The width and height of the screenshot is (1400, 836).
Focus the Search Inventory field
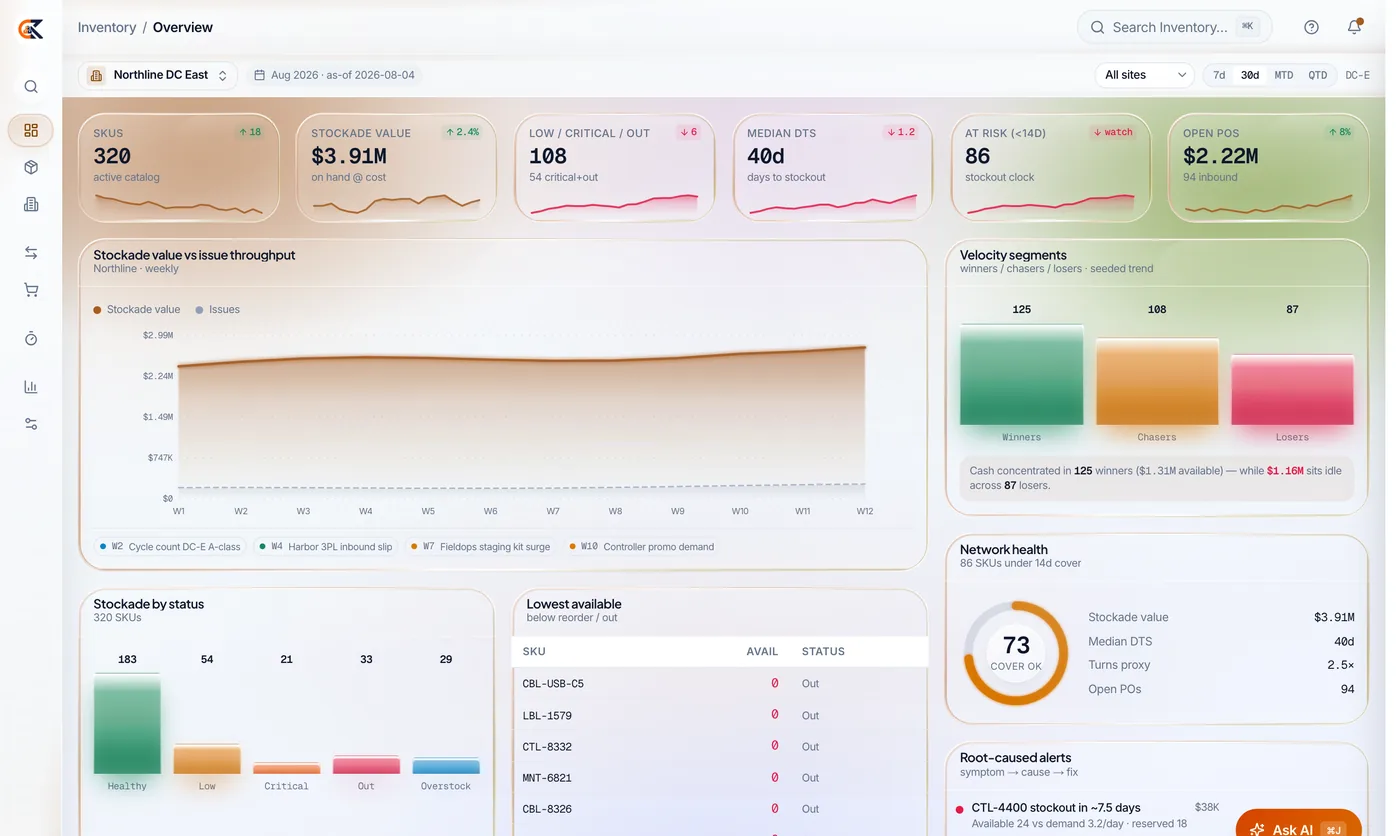pos(1174,27)
